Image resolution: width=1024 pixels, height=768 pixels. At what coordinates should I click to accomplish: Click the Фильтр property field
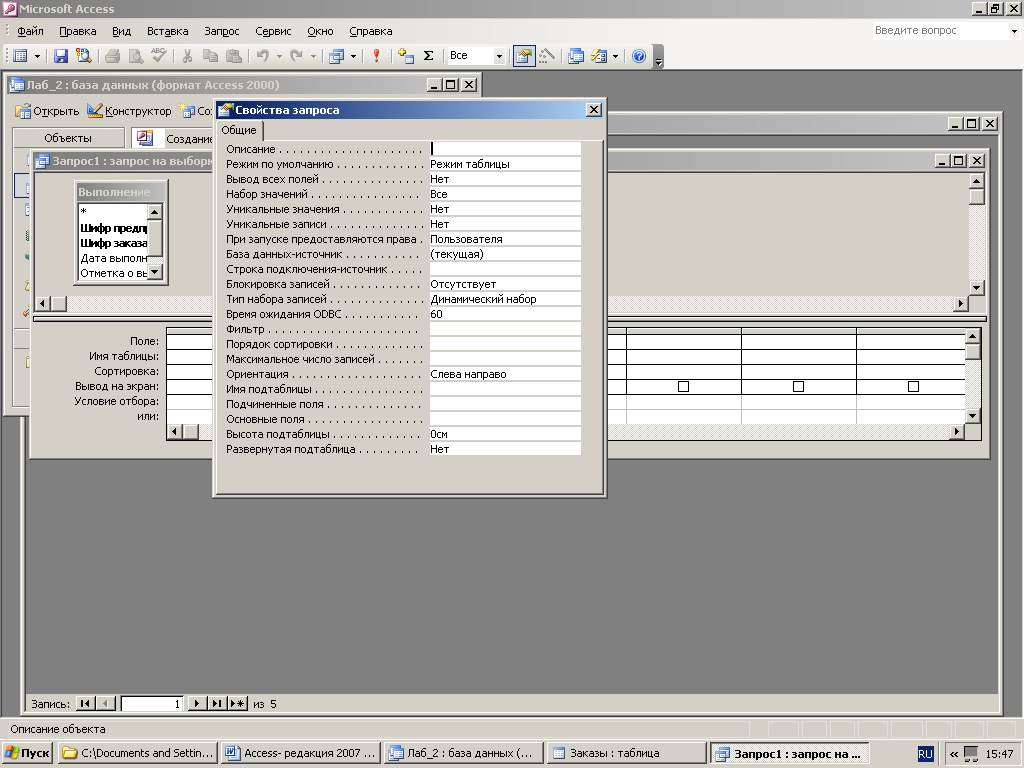pyautogui.click(x=505, y=329)
